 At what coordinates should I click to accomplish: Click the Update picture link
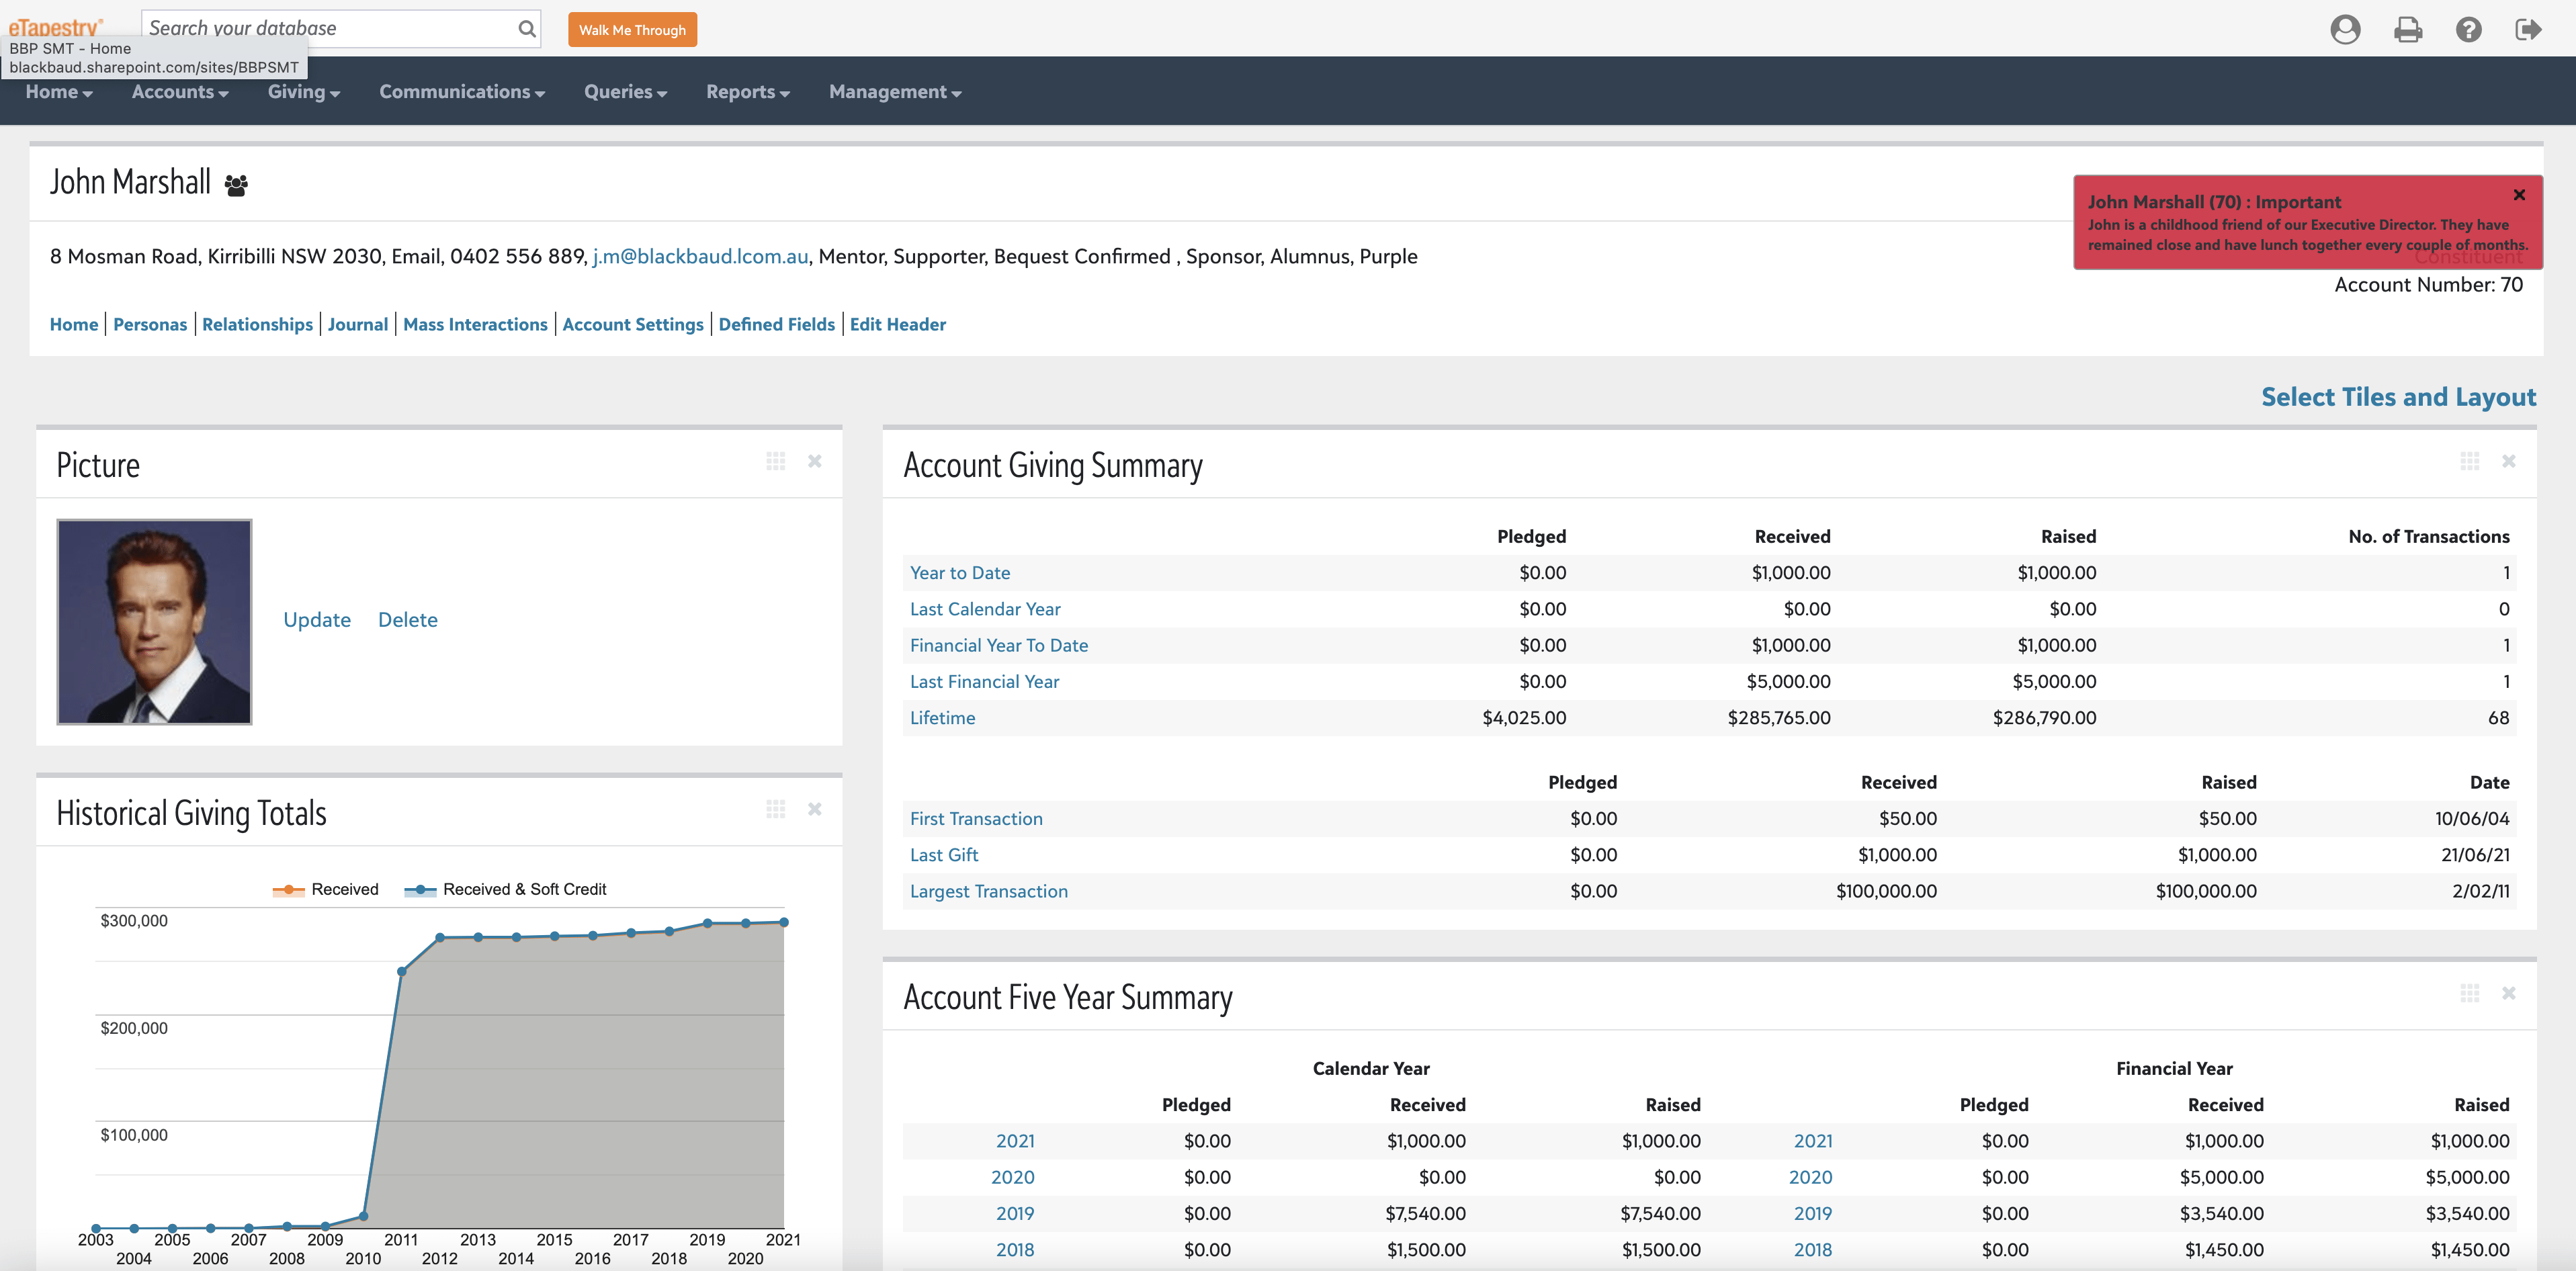tap(317, 620)
